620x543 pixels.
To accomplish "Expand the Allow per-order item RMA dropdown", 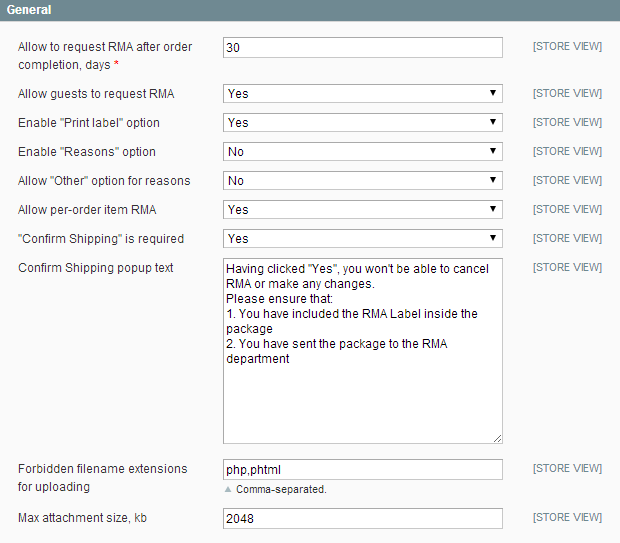I will pyautogui.click(x=363, y=210).
